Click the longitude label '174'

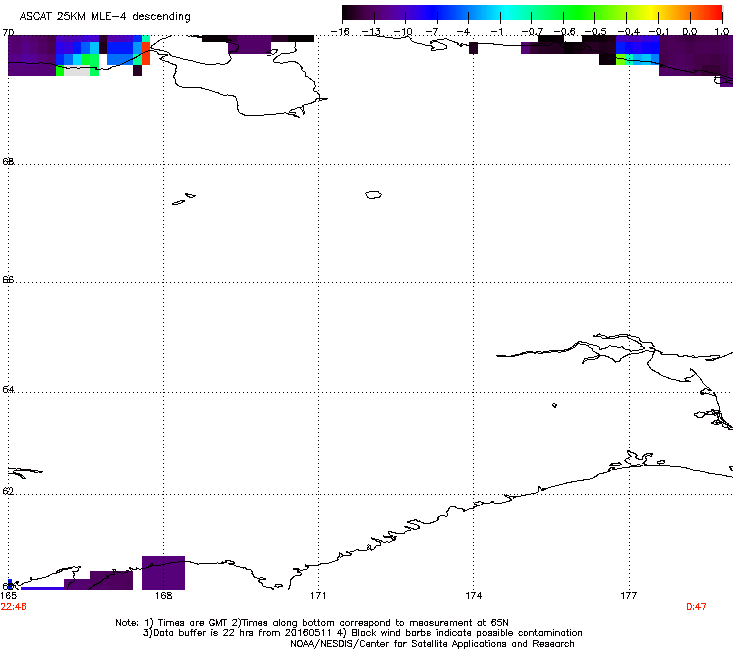click(473, 596)
